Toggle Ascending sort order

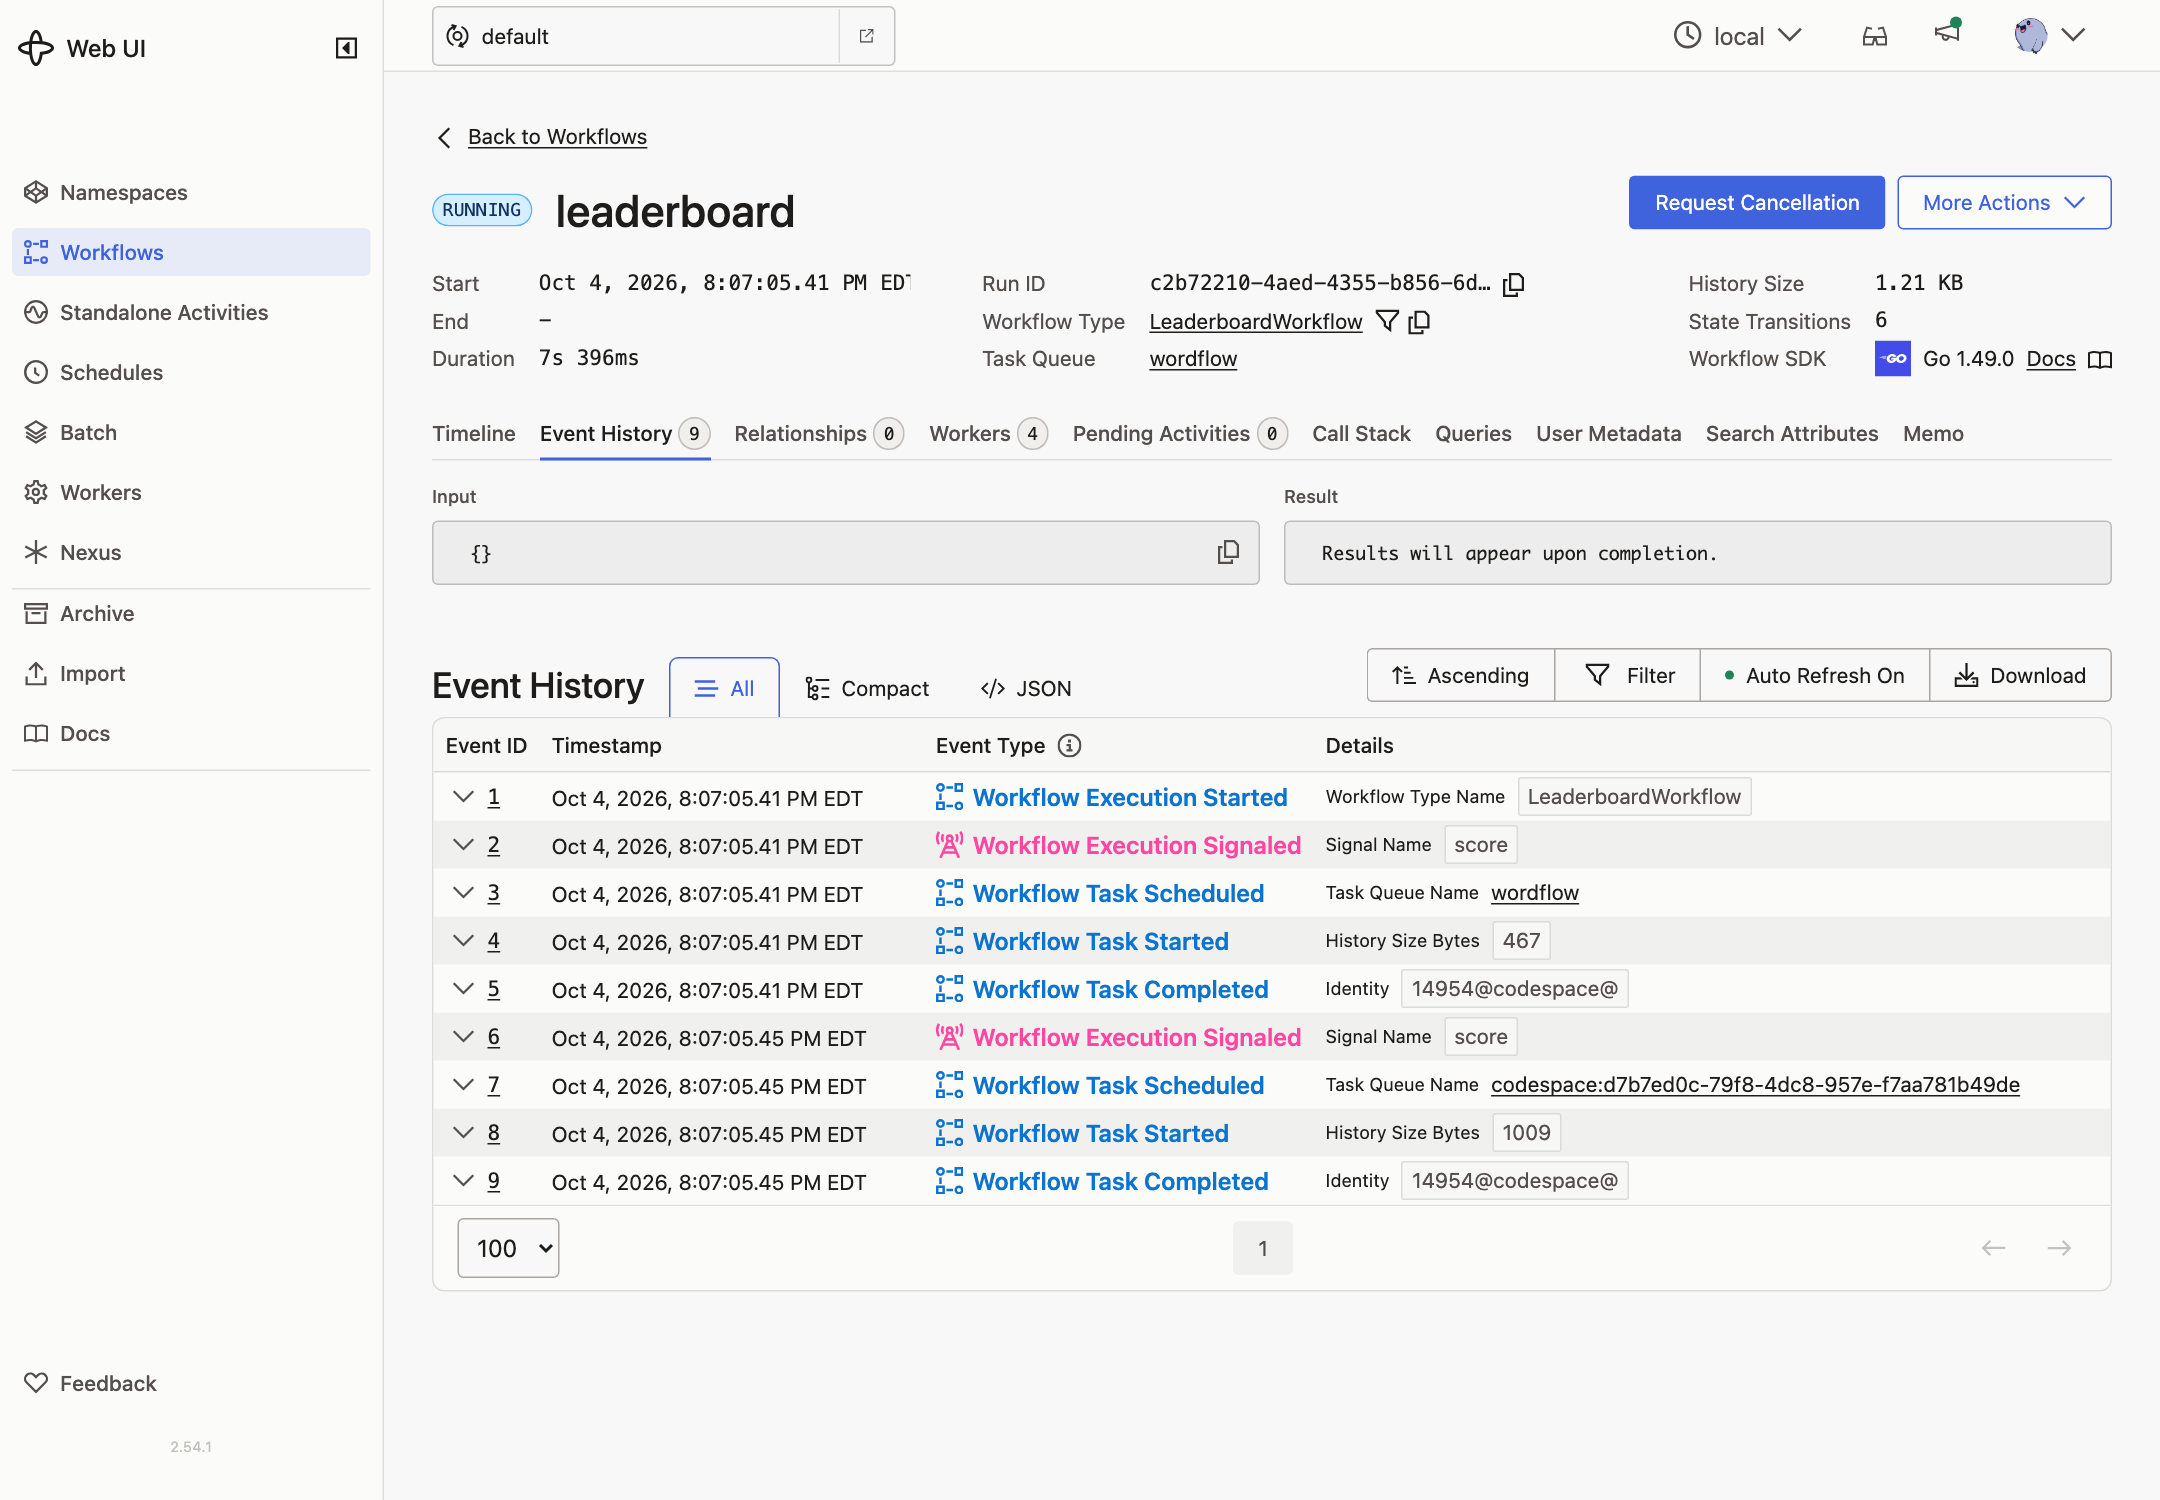[x=1461, y=675]
